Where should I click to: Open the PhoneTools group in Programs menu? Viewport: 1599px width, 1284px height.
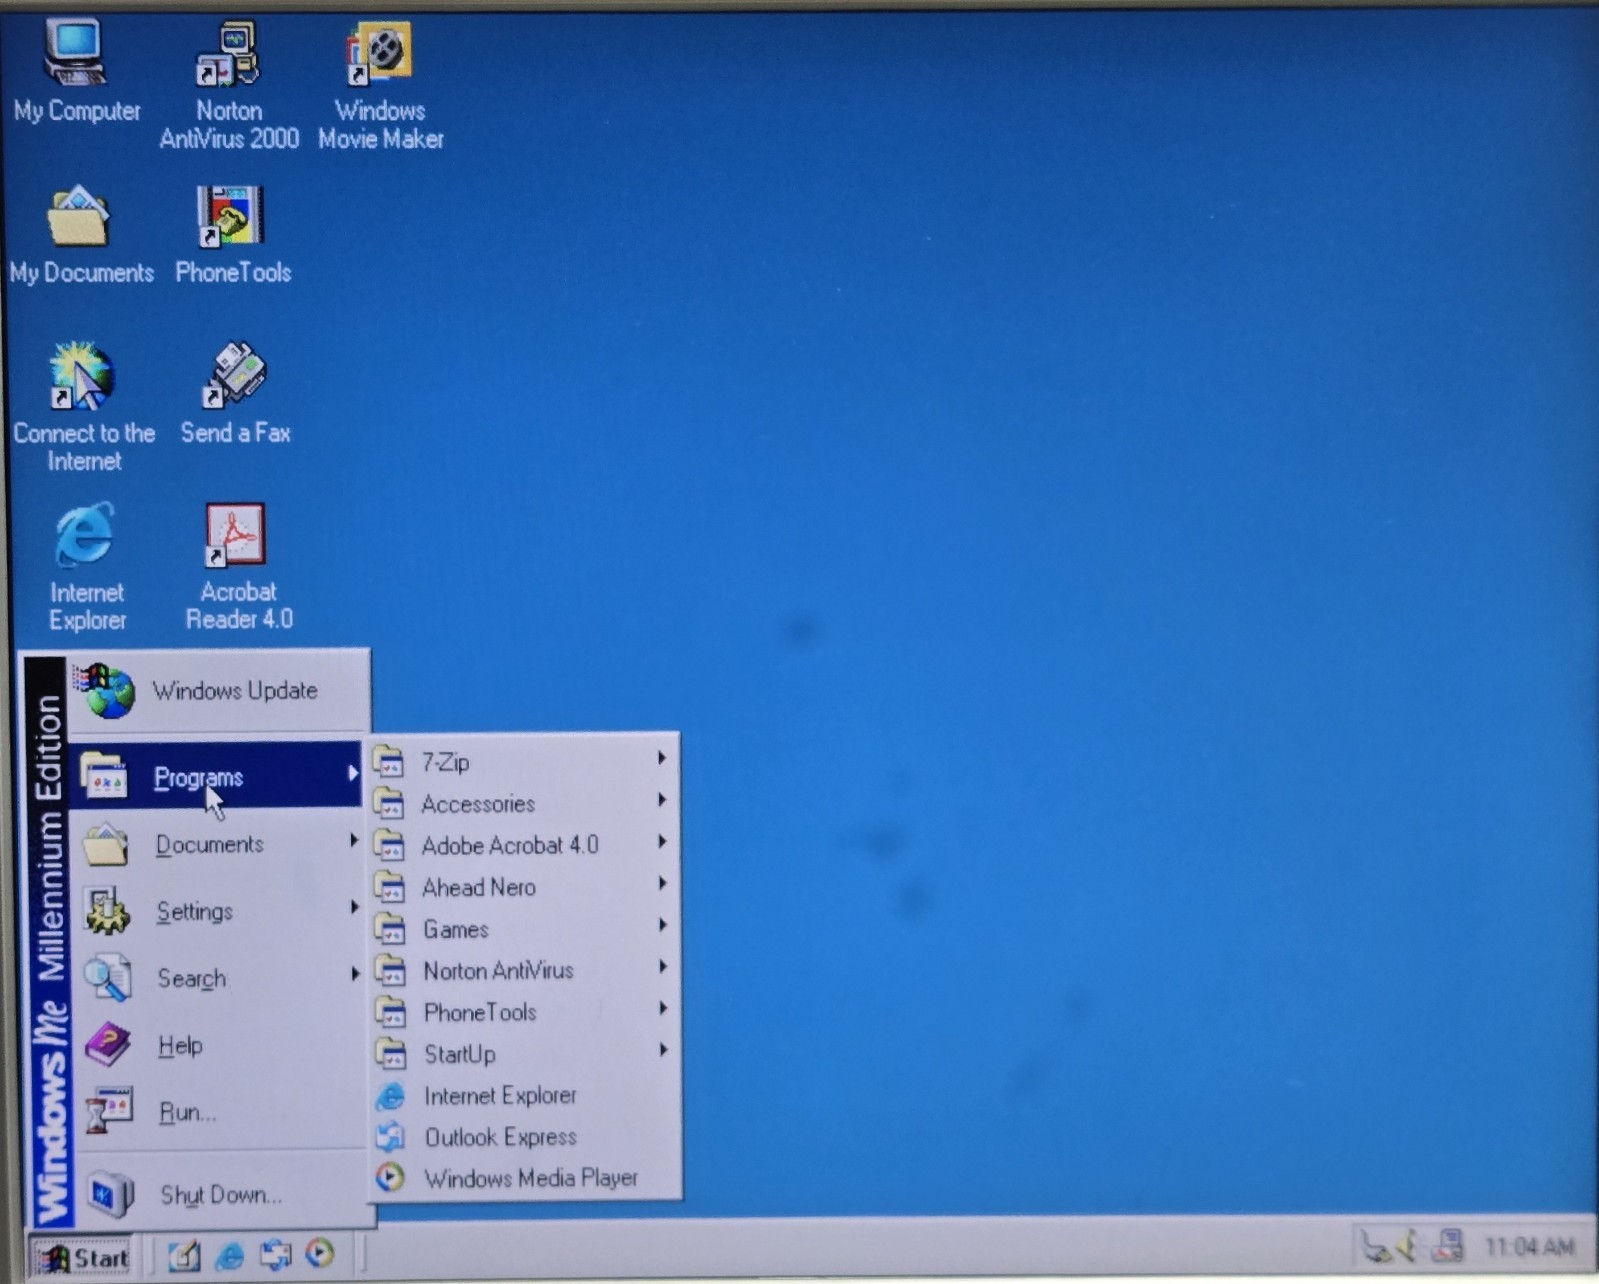point(523,1012)
